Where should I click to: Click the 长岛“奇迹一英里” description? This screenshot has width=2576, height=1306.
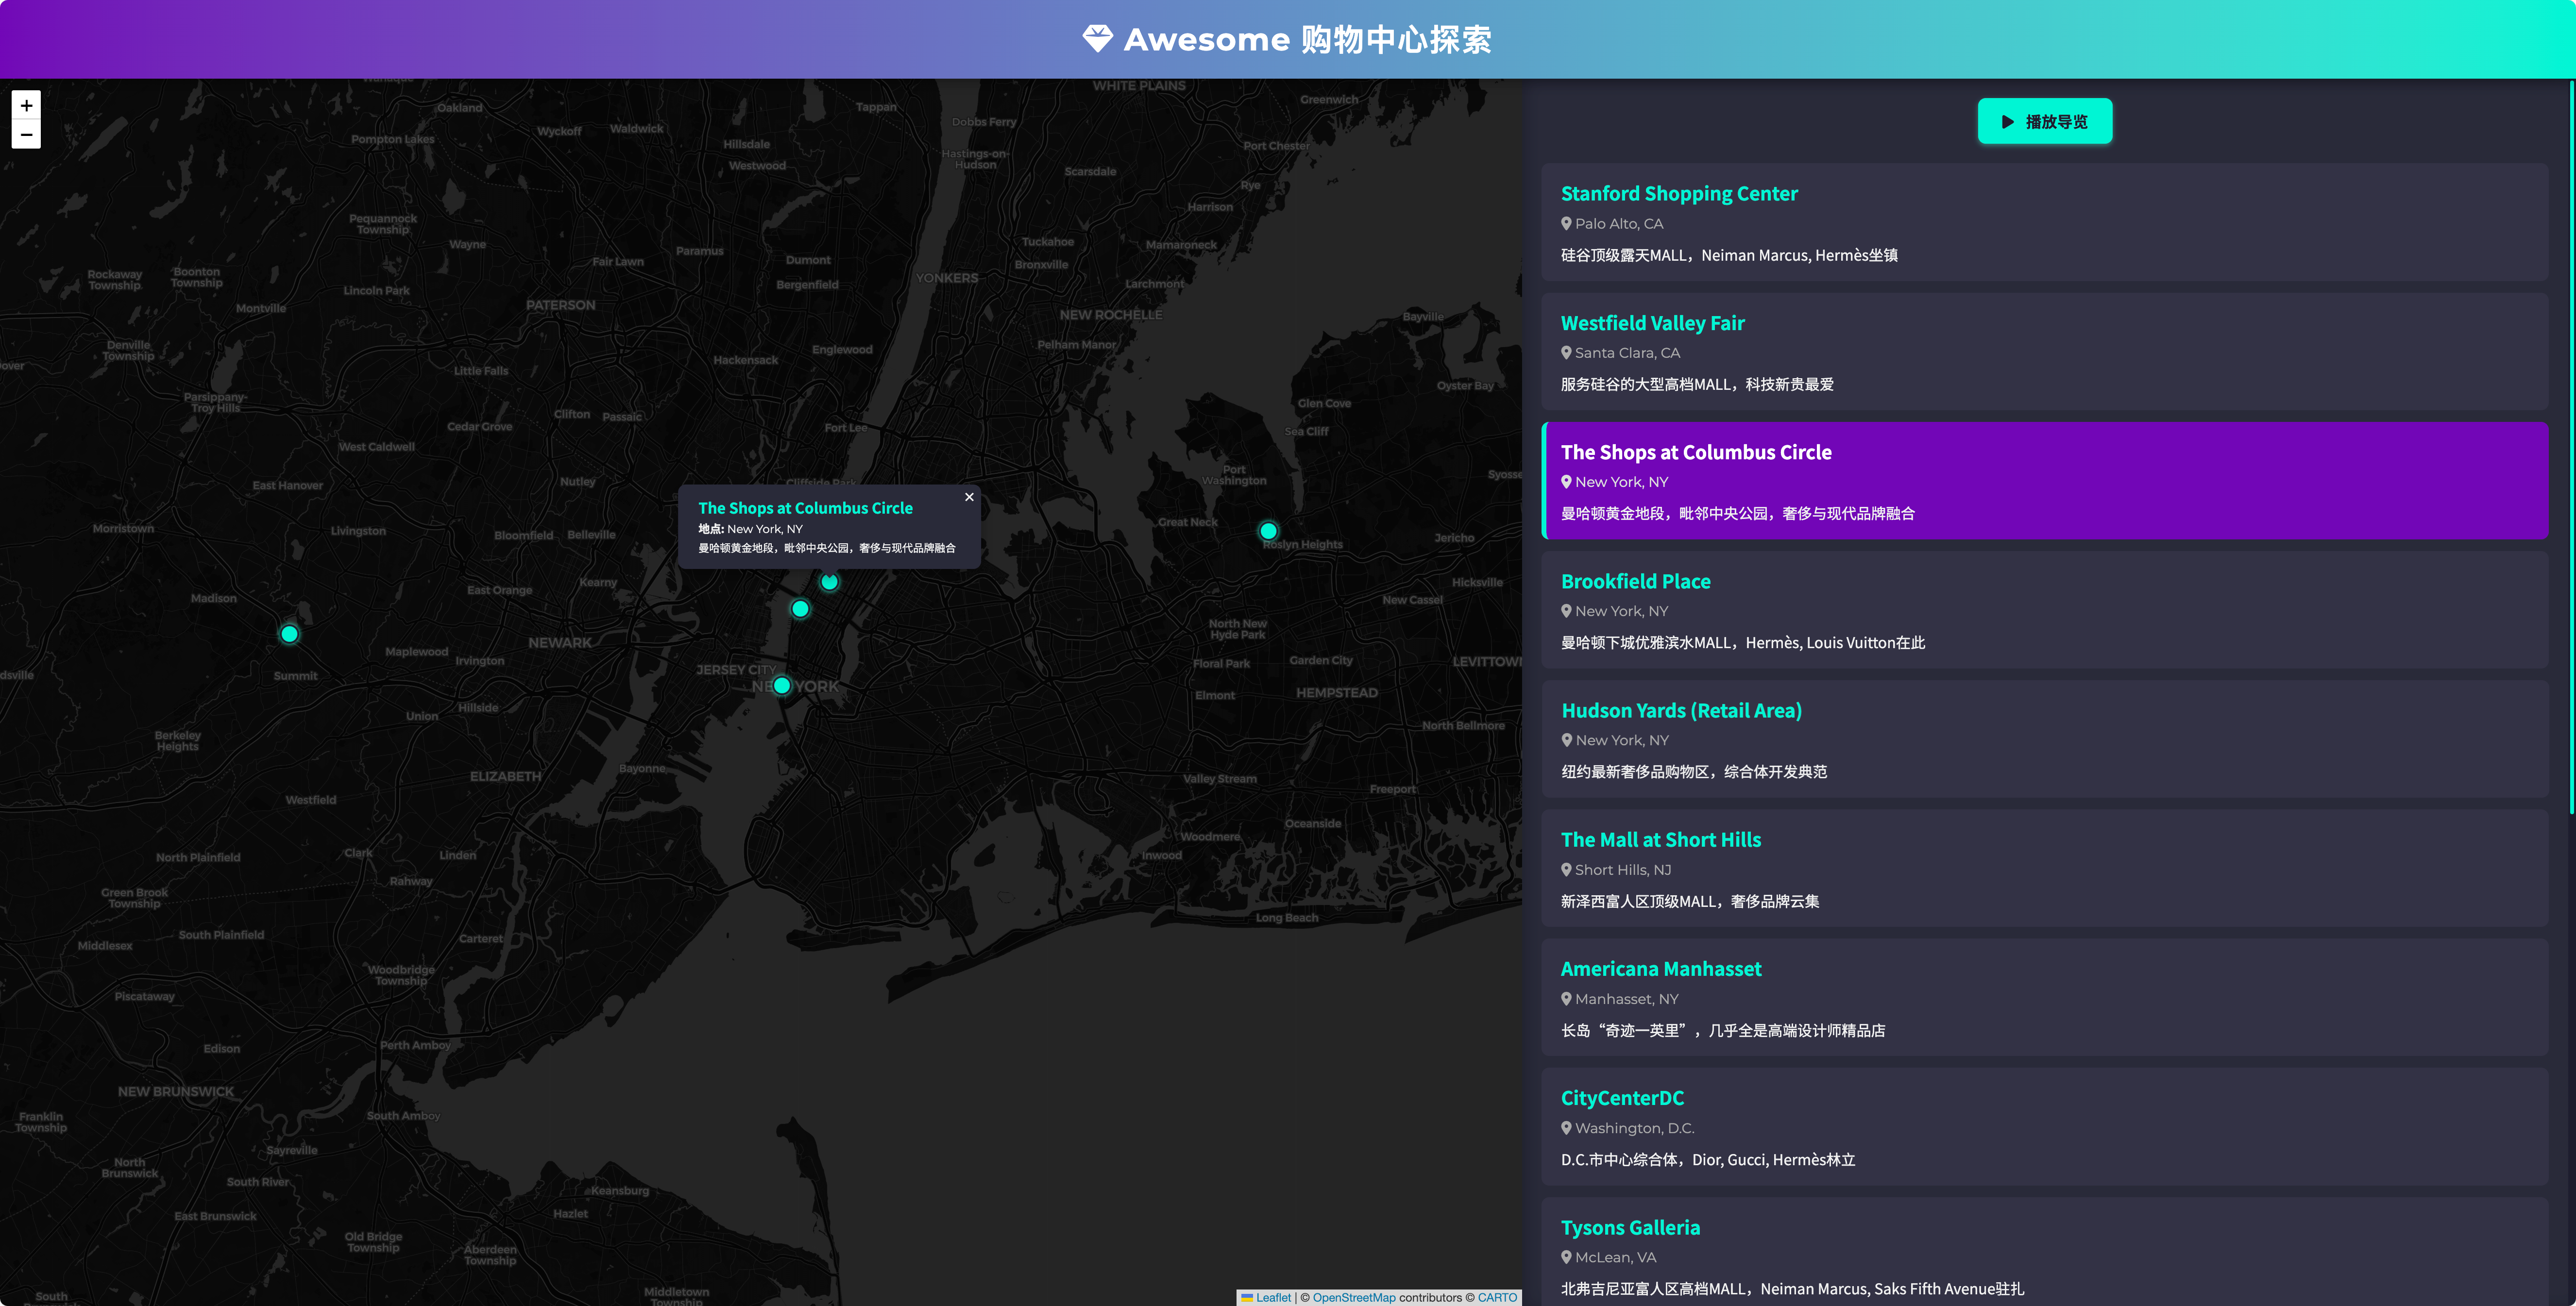coord(1722,1030)
